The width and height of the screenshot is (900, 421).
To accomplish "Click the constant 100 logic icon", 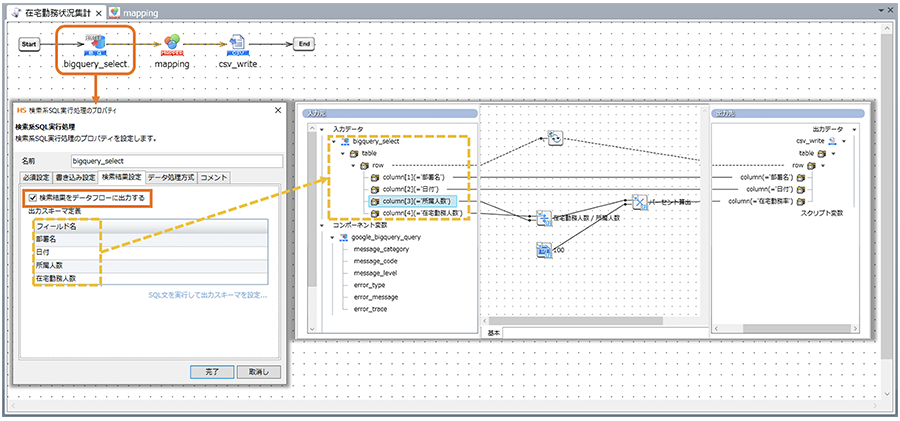I will pyautogui.click(x=544, y=249).
